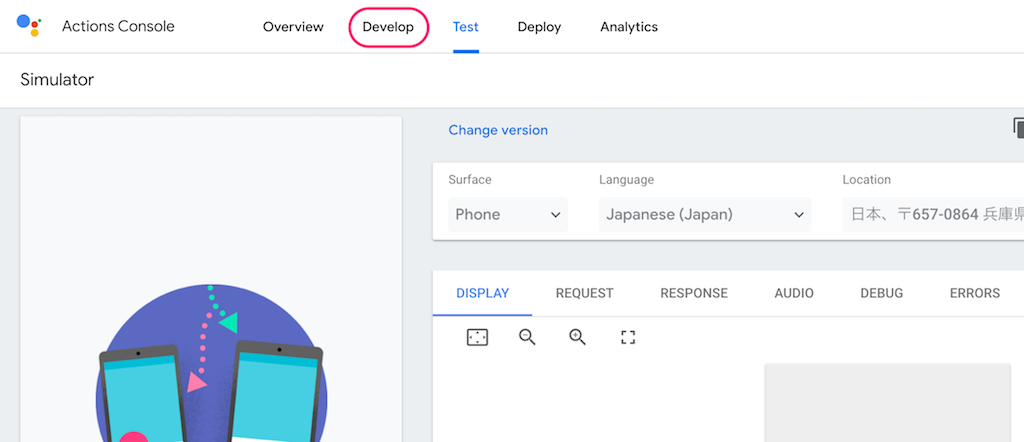Image resolution: width=1024 pixels, height=442 pixels.
Task: Switch to the DEBUG tab
Action: pos(882,293)
